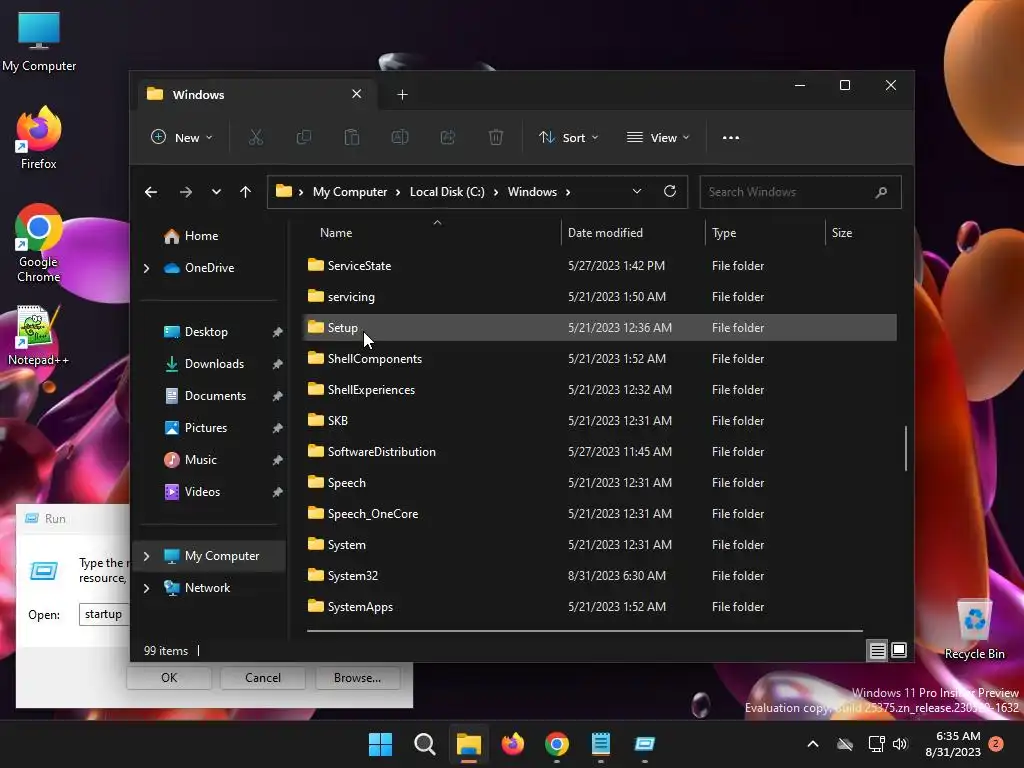The height and width of the screenshot is (768, 1024).
Task: Show hidden tray icons chevron
Action: pyautogui.click(x=813, y=744)
